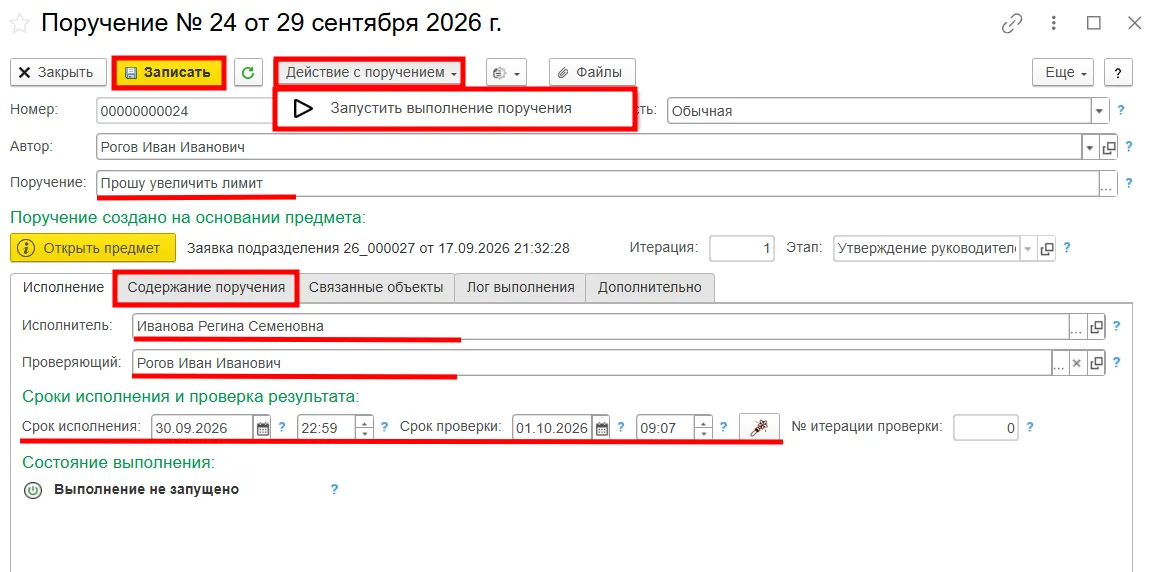The width and height of the screenshot is (1150, 572).
Task: Show help for the Автор field
Action: (1129, 147)
